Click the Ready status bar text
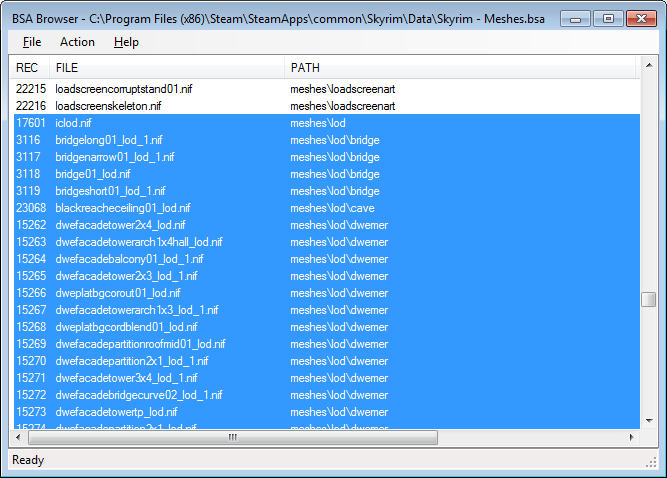The height and width of the screenshot is (478, 667). click(x=28, y=460)
